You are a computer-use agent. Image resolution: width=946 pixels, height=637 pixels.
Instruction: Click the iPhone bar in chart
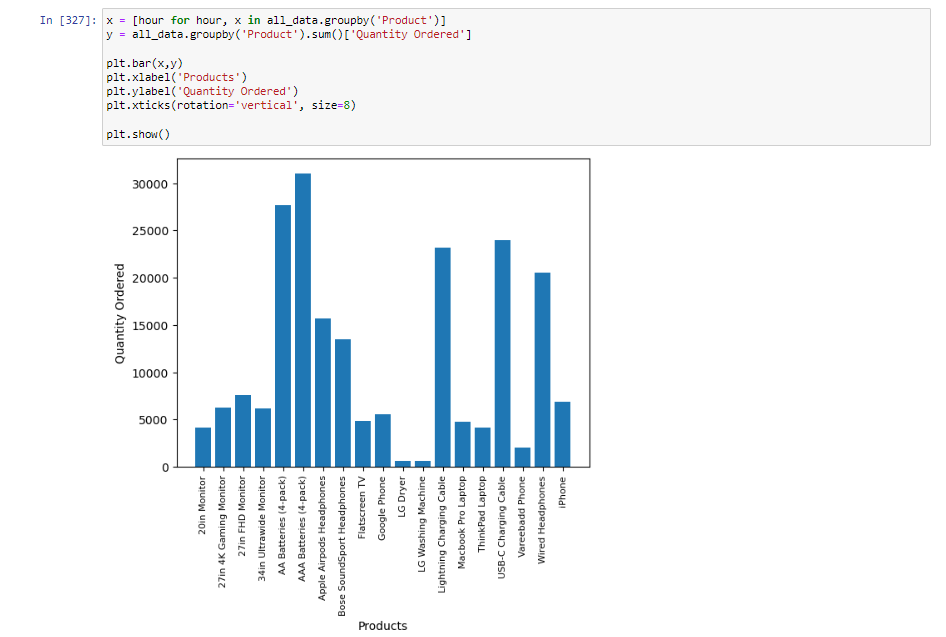(x=562, y=434)
